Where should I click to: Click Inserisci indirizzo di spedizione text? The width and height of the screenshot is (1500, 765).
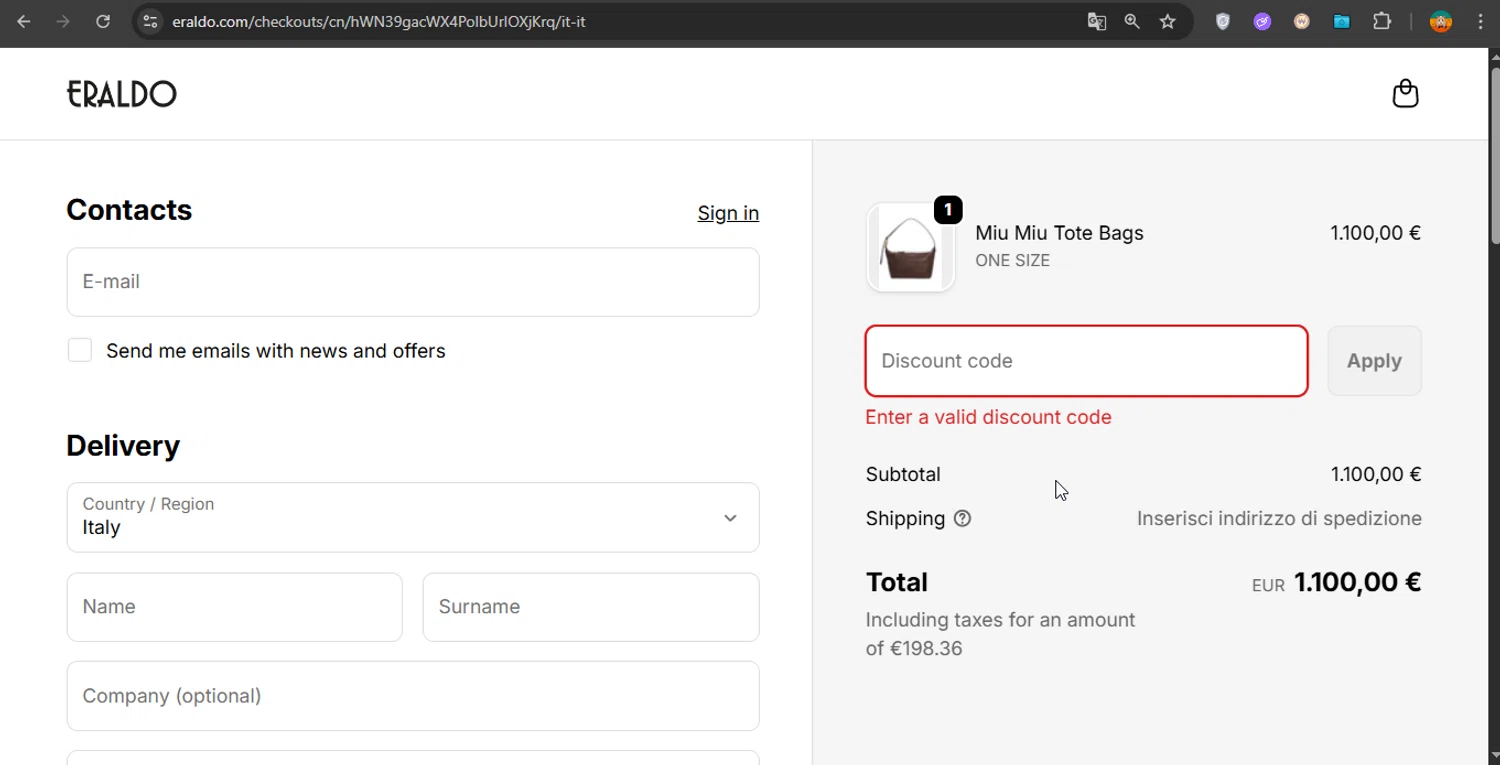[x=1279, y=518]
